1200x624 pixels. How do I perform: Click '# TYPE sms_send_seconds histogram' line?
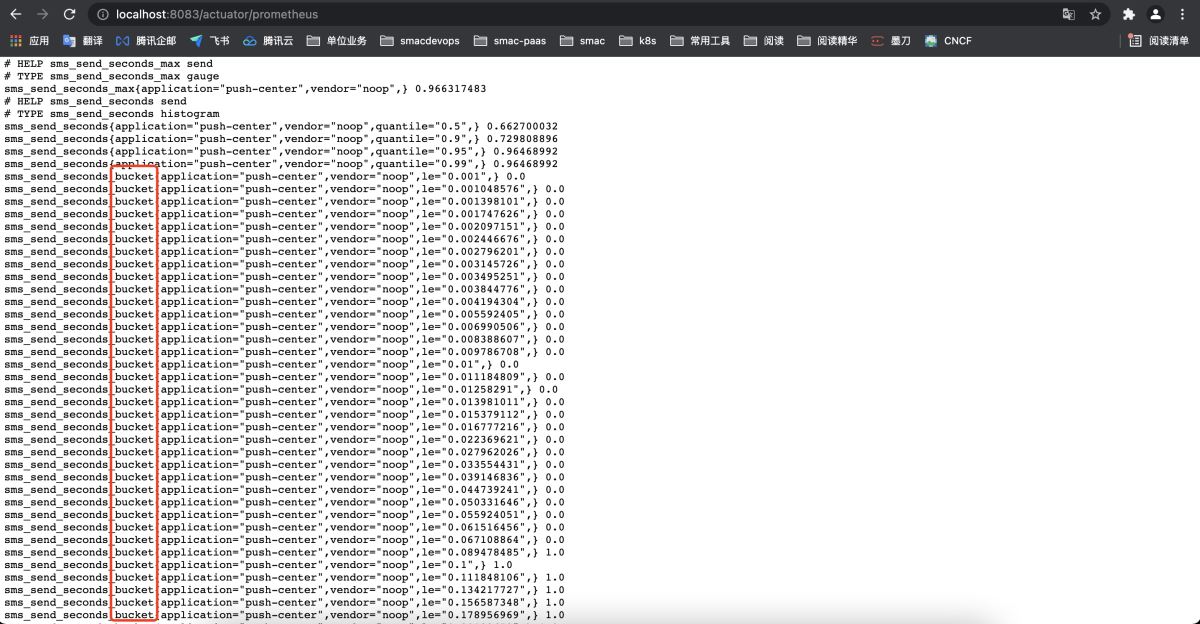click(111, 114)
